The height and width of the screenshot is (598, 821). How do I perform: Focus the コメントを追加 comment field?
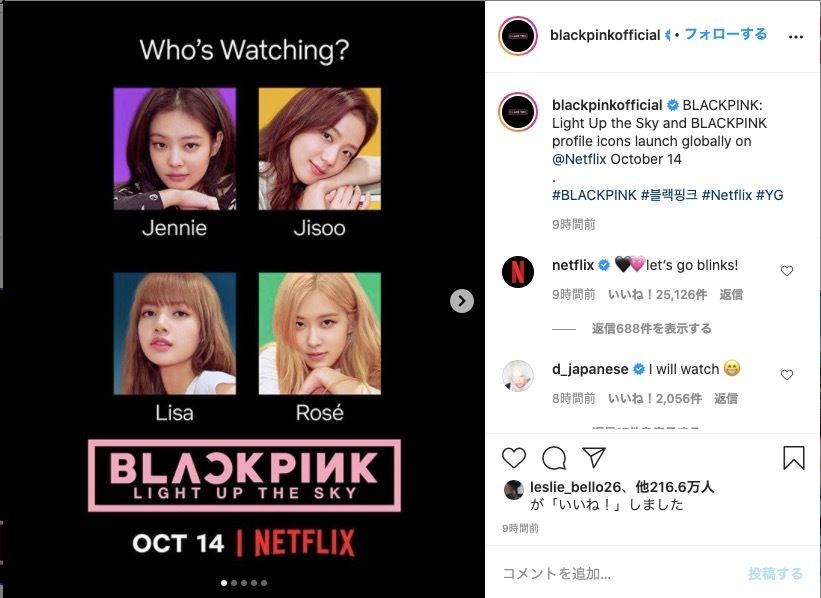(618, 573)
